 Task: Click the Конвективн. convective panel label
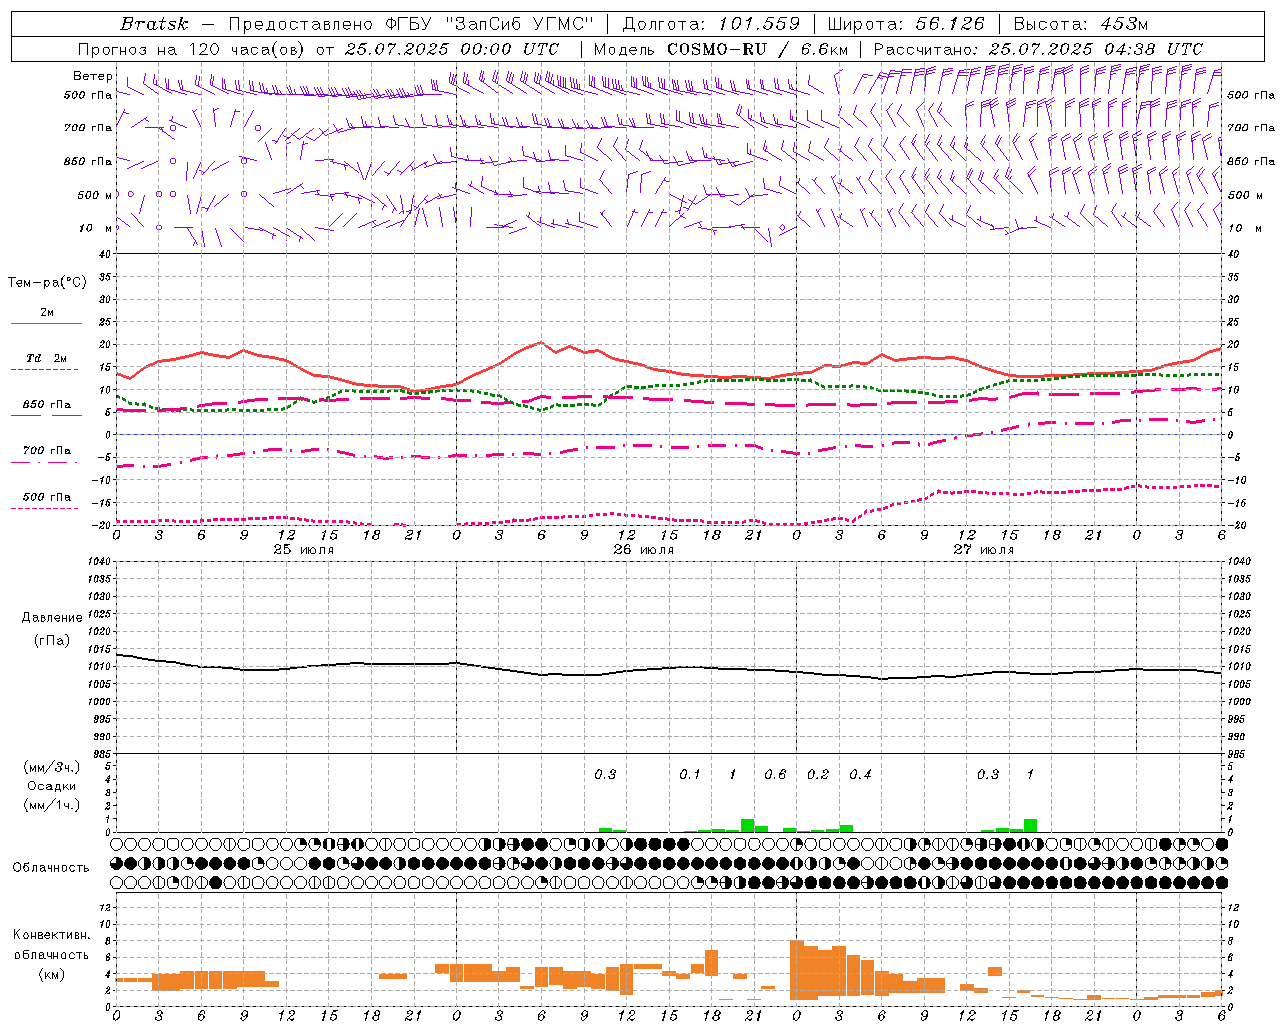click(x=52, y=935)
